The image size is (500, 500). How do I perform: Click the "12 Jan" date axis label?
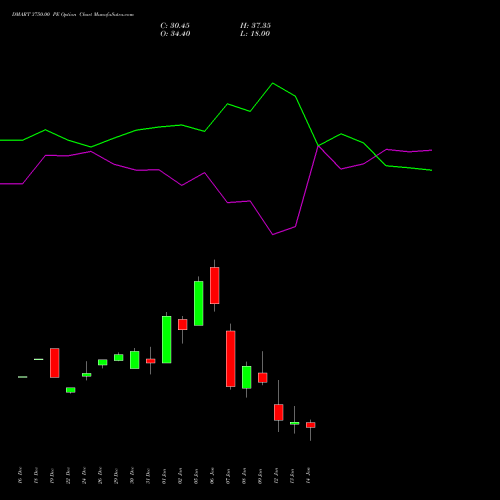point(276,476)
